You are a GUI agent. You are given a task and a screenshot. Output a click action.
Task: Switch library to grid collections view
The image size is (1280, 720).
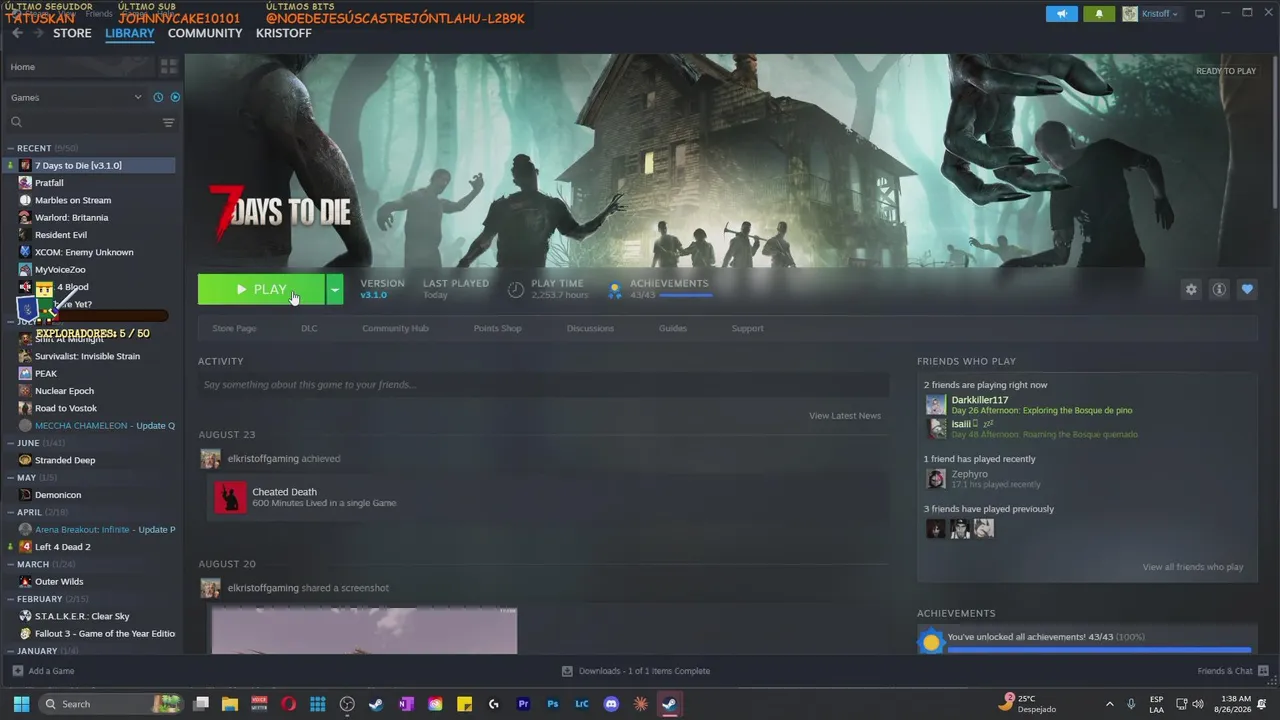(x=169, y=66)
